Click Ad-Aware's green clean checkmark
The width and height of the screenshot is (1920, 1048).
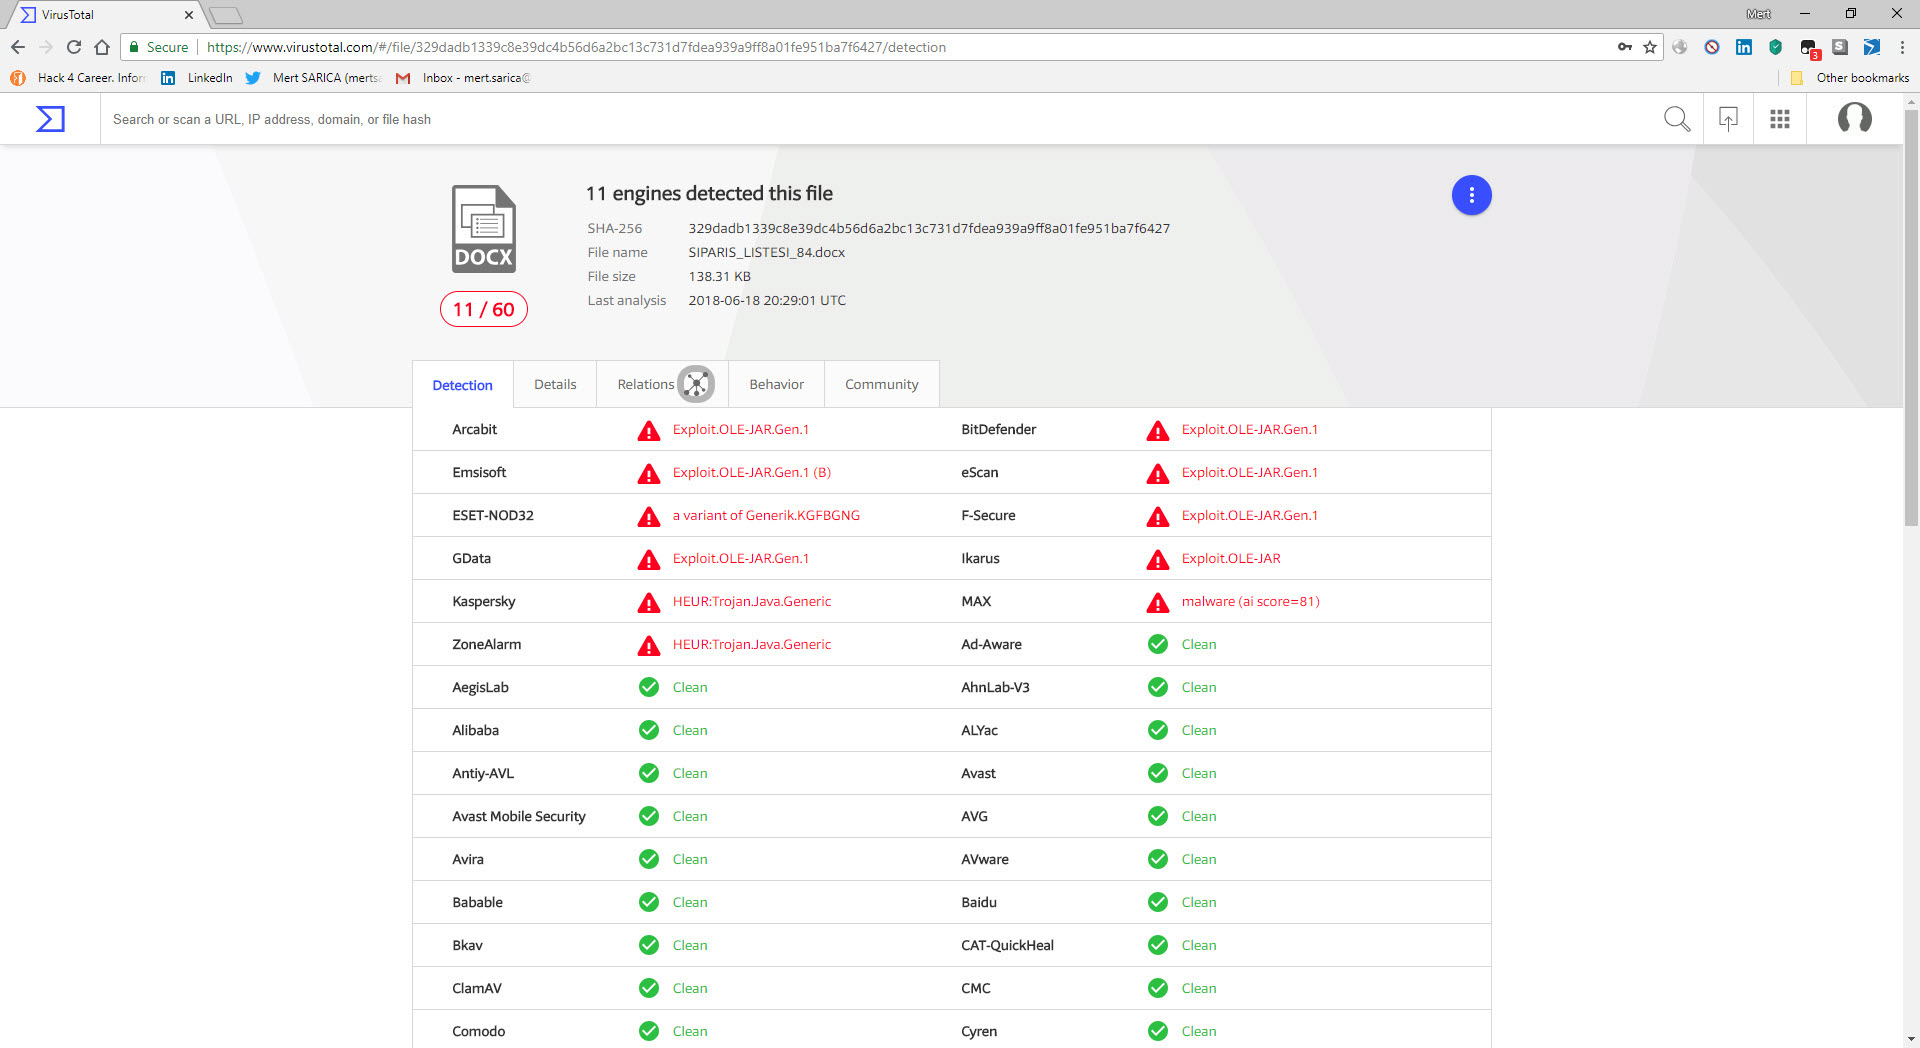(1158, 644)
